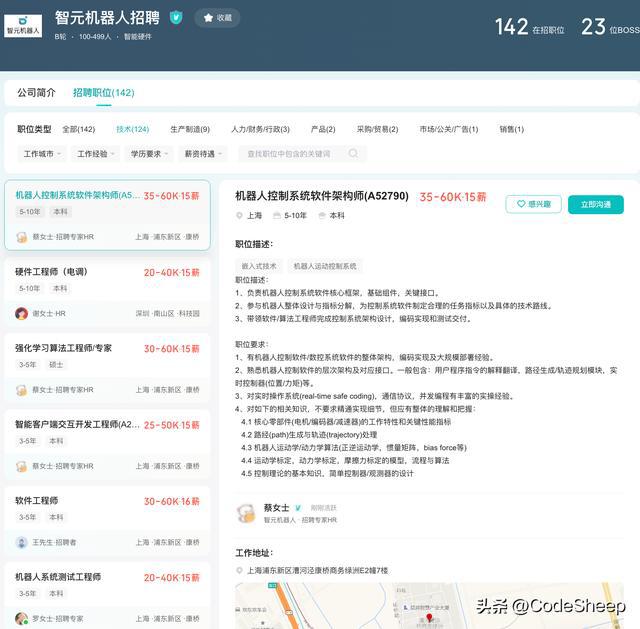Open the 公司简介 tab
640x629 pixels.
36,93
